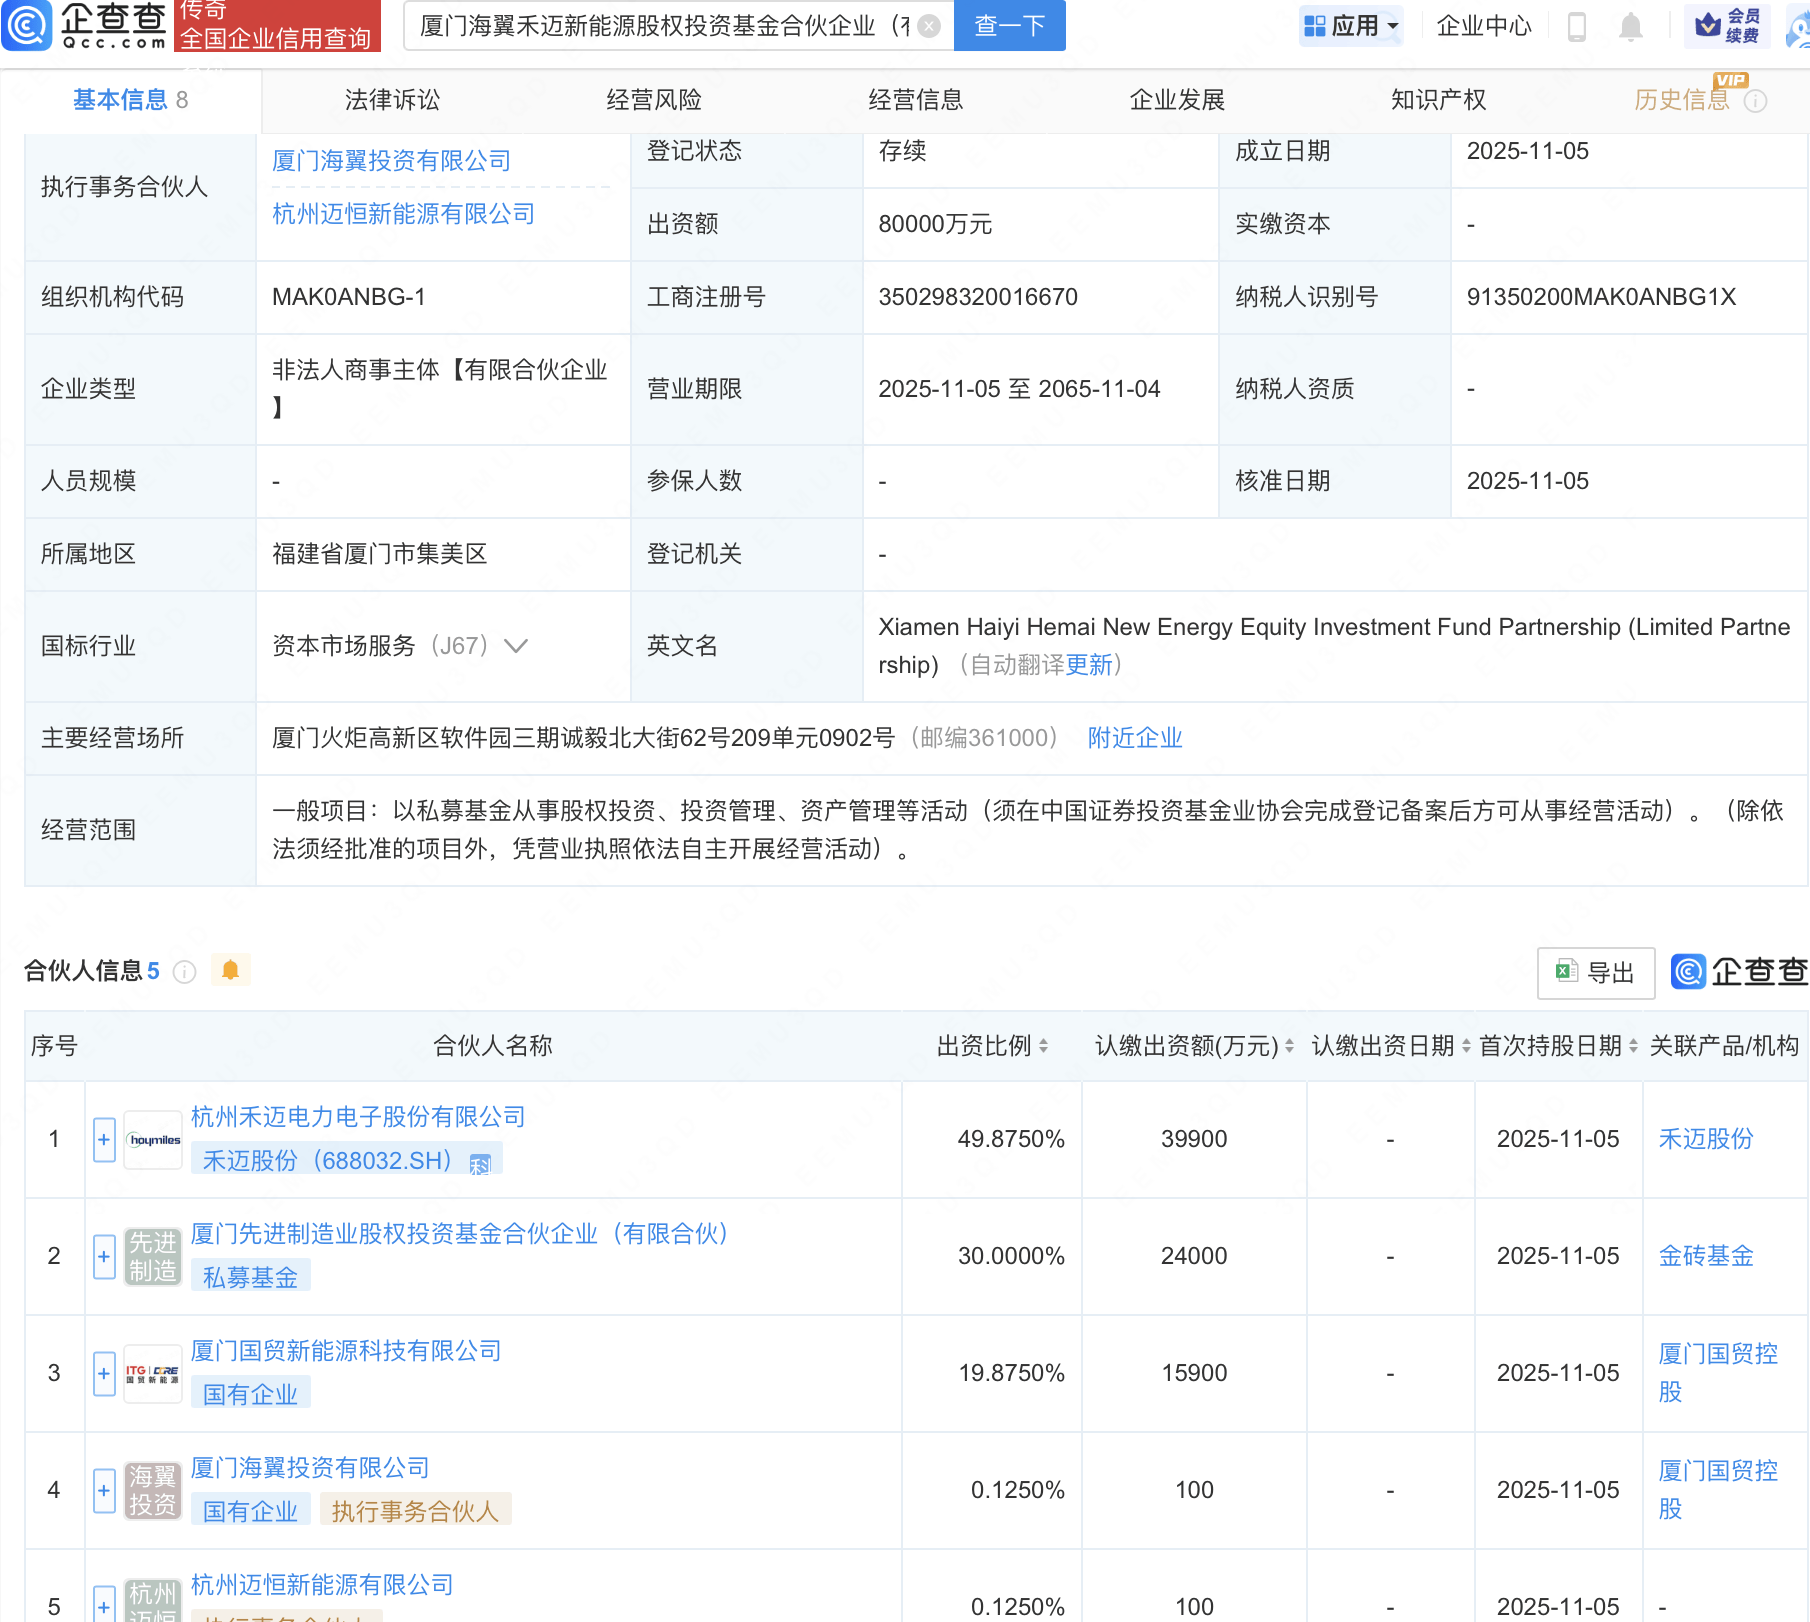Viewport: 1810px width, 1622px height.
Task: Click the 查一下 search button
Action: pos(1009,26)
